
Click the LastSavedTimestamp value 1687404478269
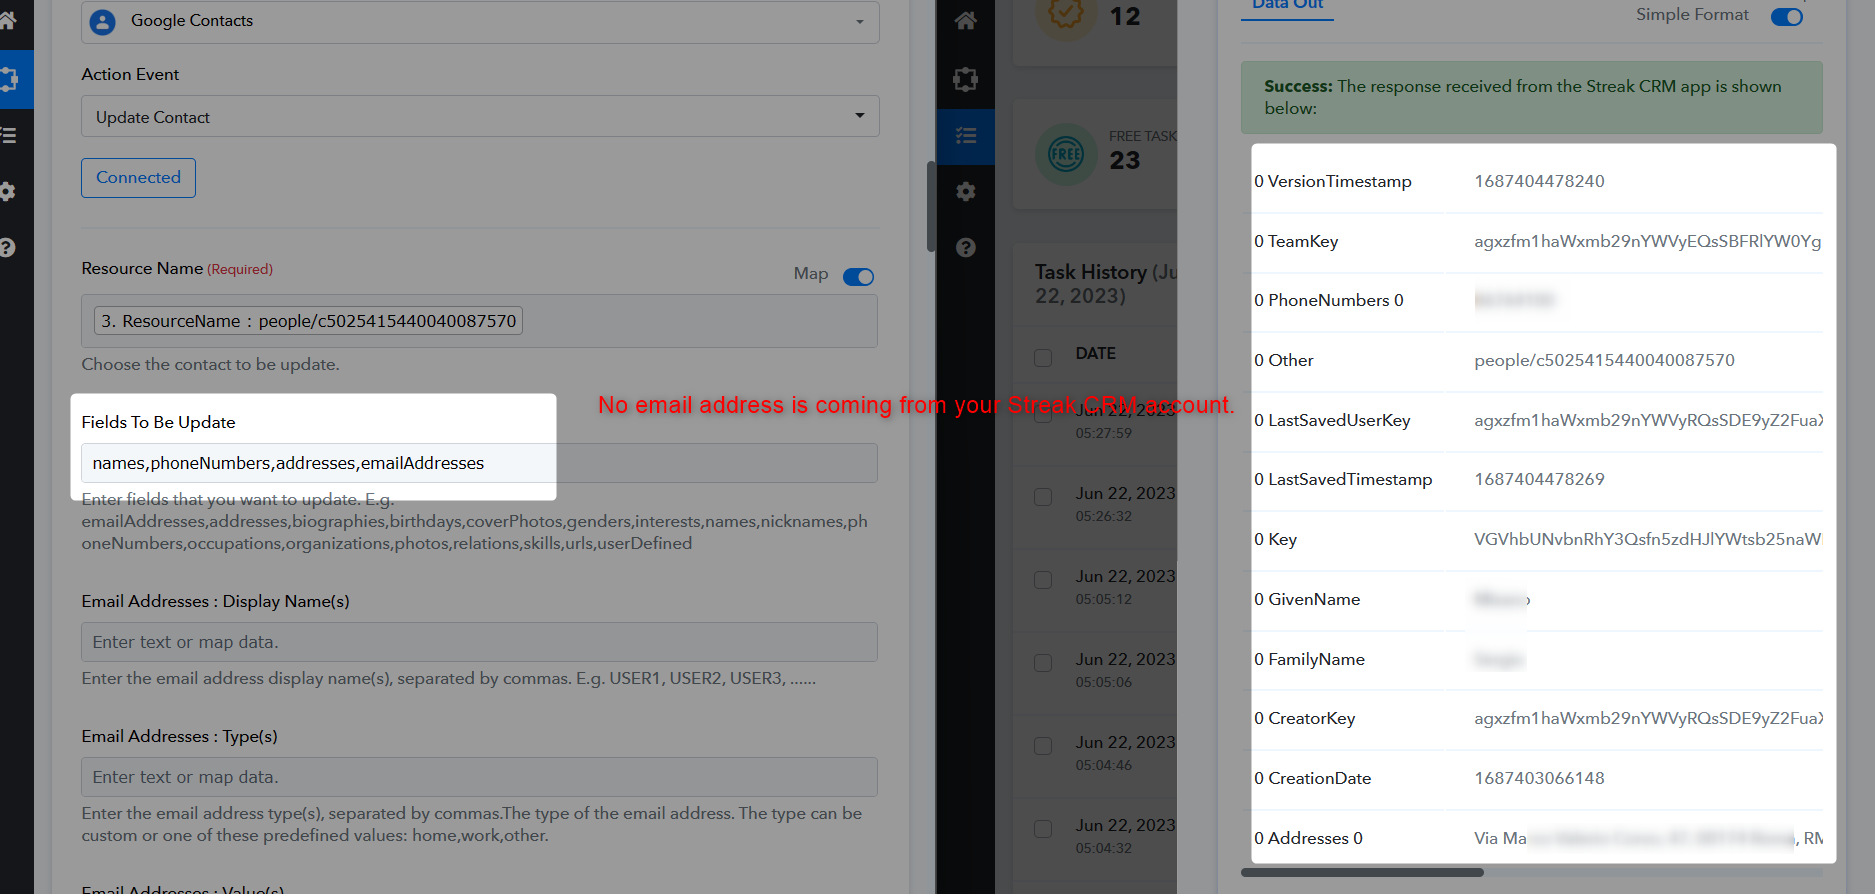point(1539,479)
